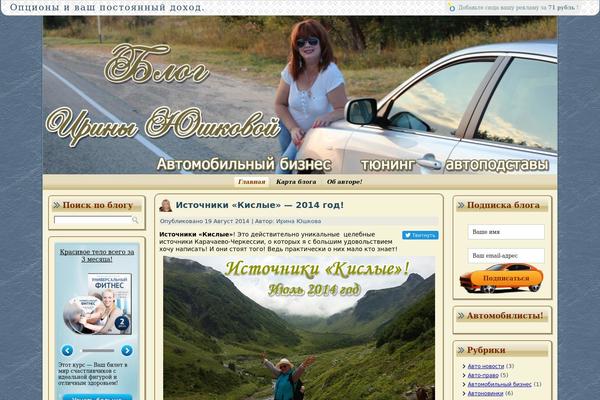Click the Блог Ирины Юшковой header banner
The width and height of the screenshot is (600, 400).
click(x=300, y=95)
